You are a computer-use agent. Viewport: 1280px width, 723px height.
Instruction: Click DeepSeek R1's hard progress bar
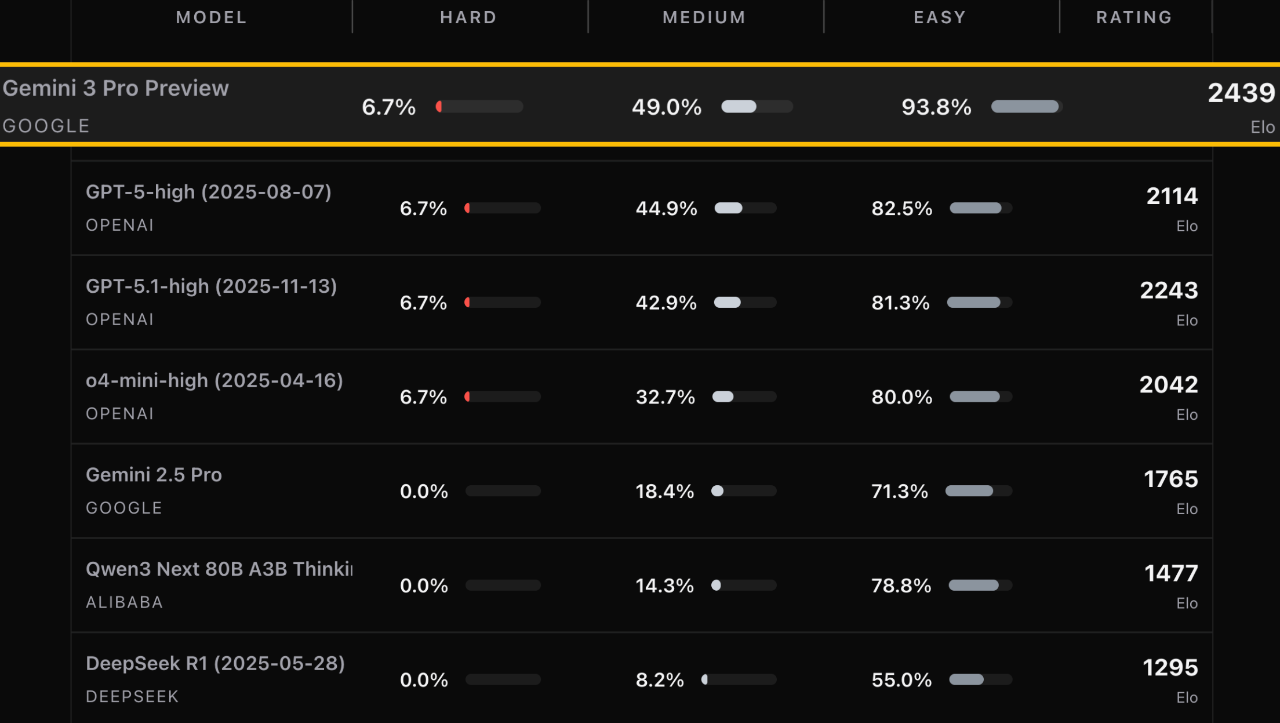pyautogui.click(x=503, y=680)
